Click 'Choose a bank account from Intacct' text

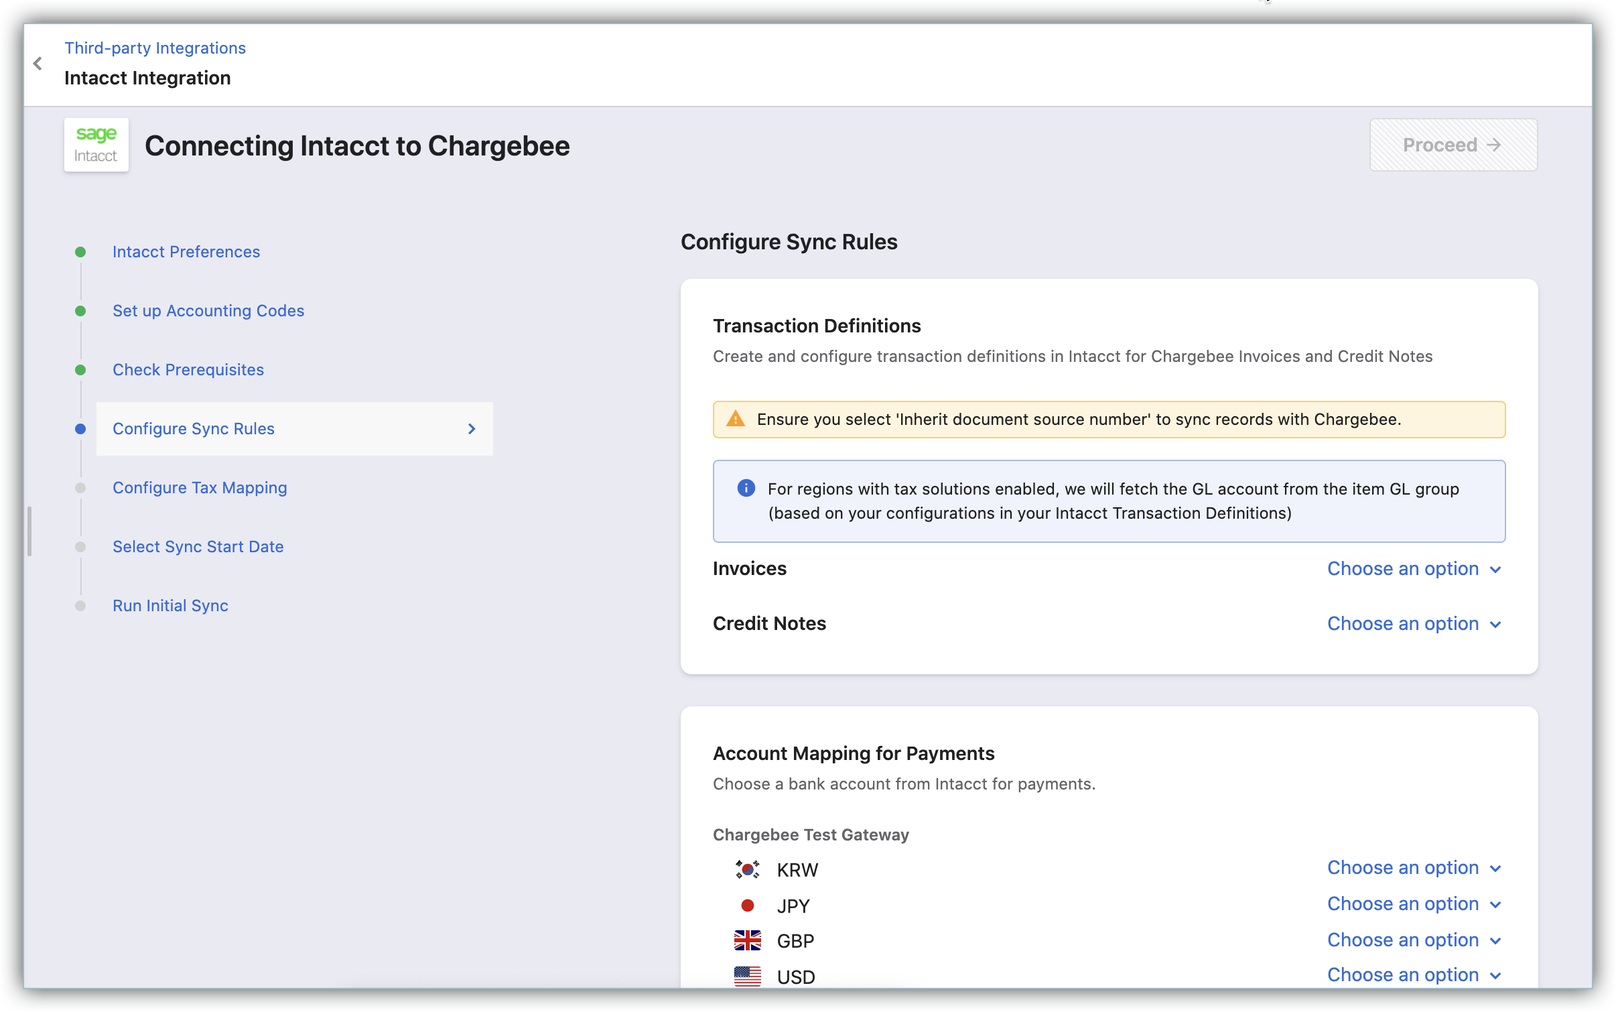(x=904, y=784)
